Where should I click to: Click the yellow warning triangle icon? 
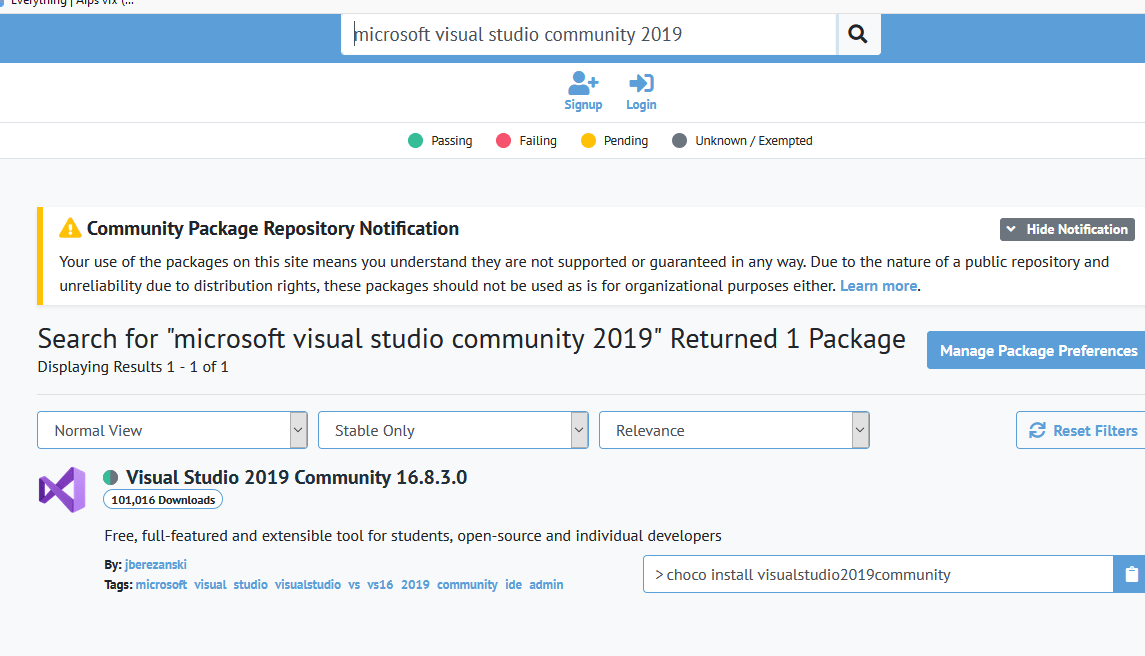pos(70,228)
